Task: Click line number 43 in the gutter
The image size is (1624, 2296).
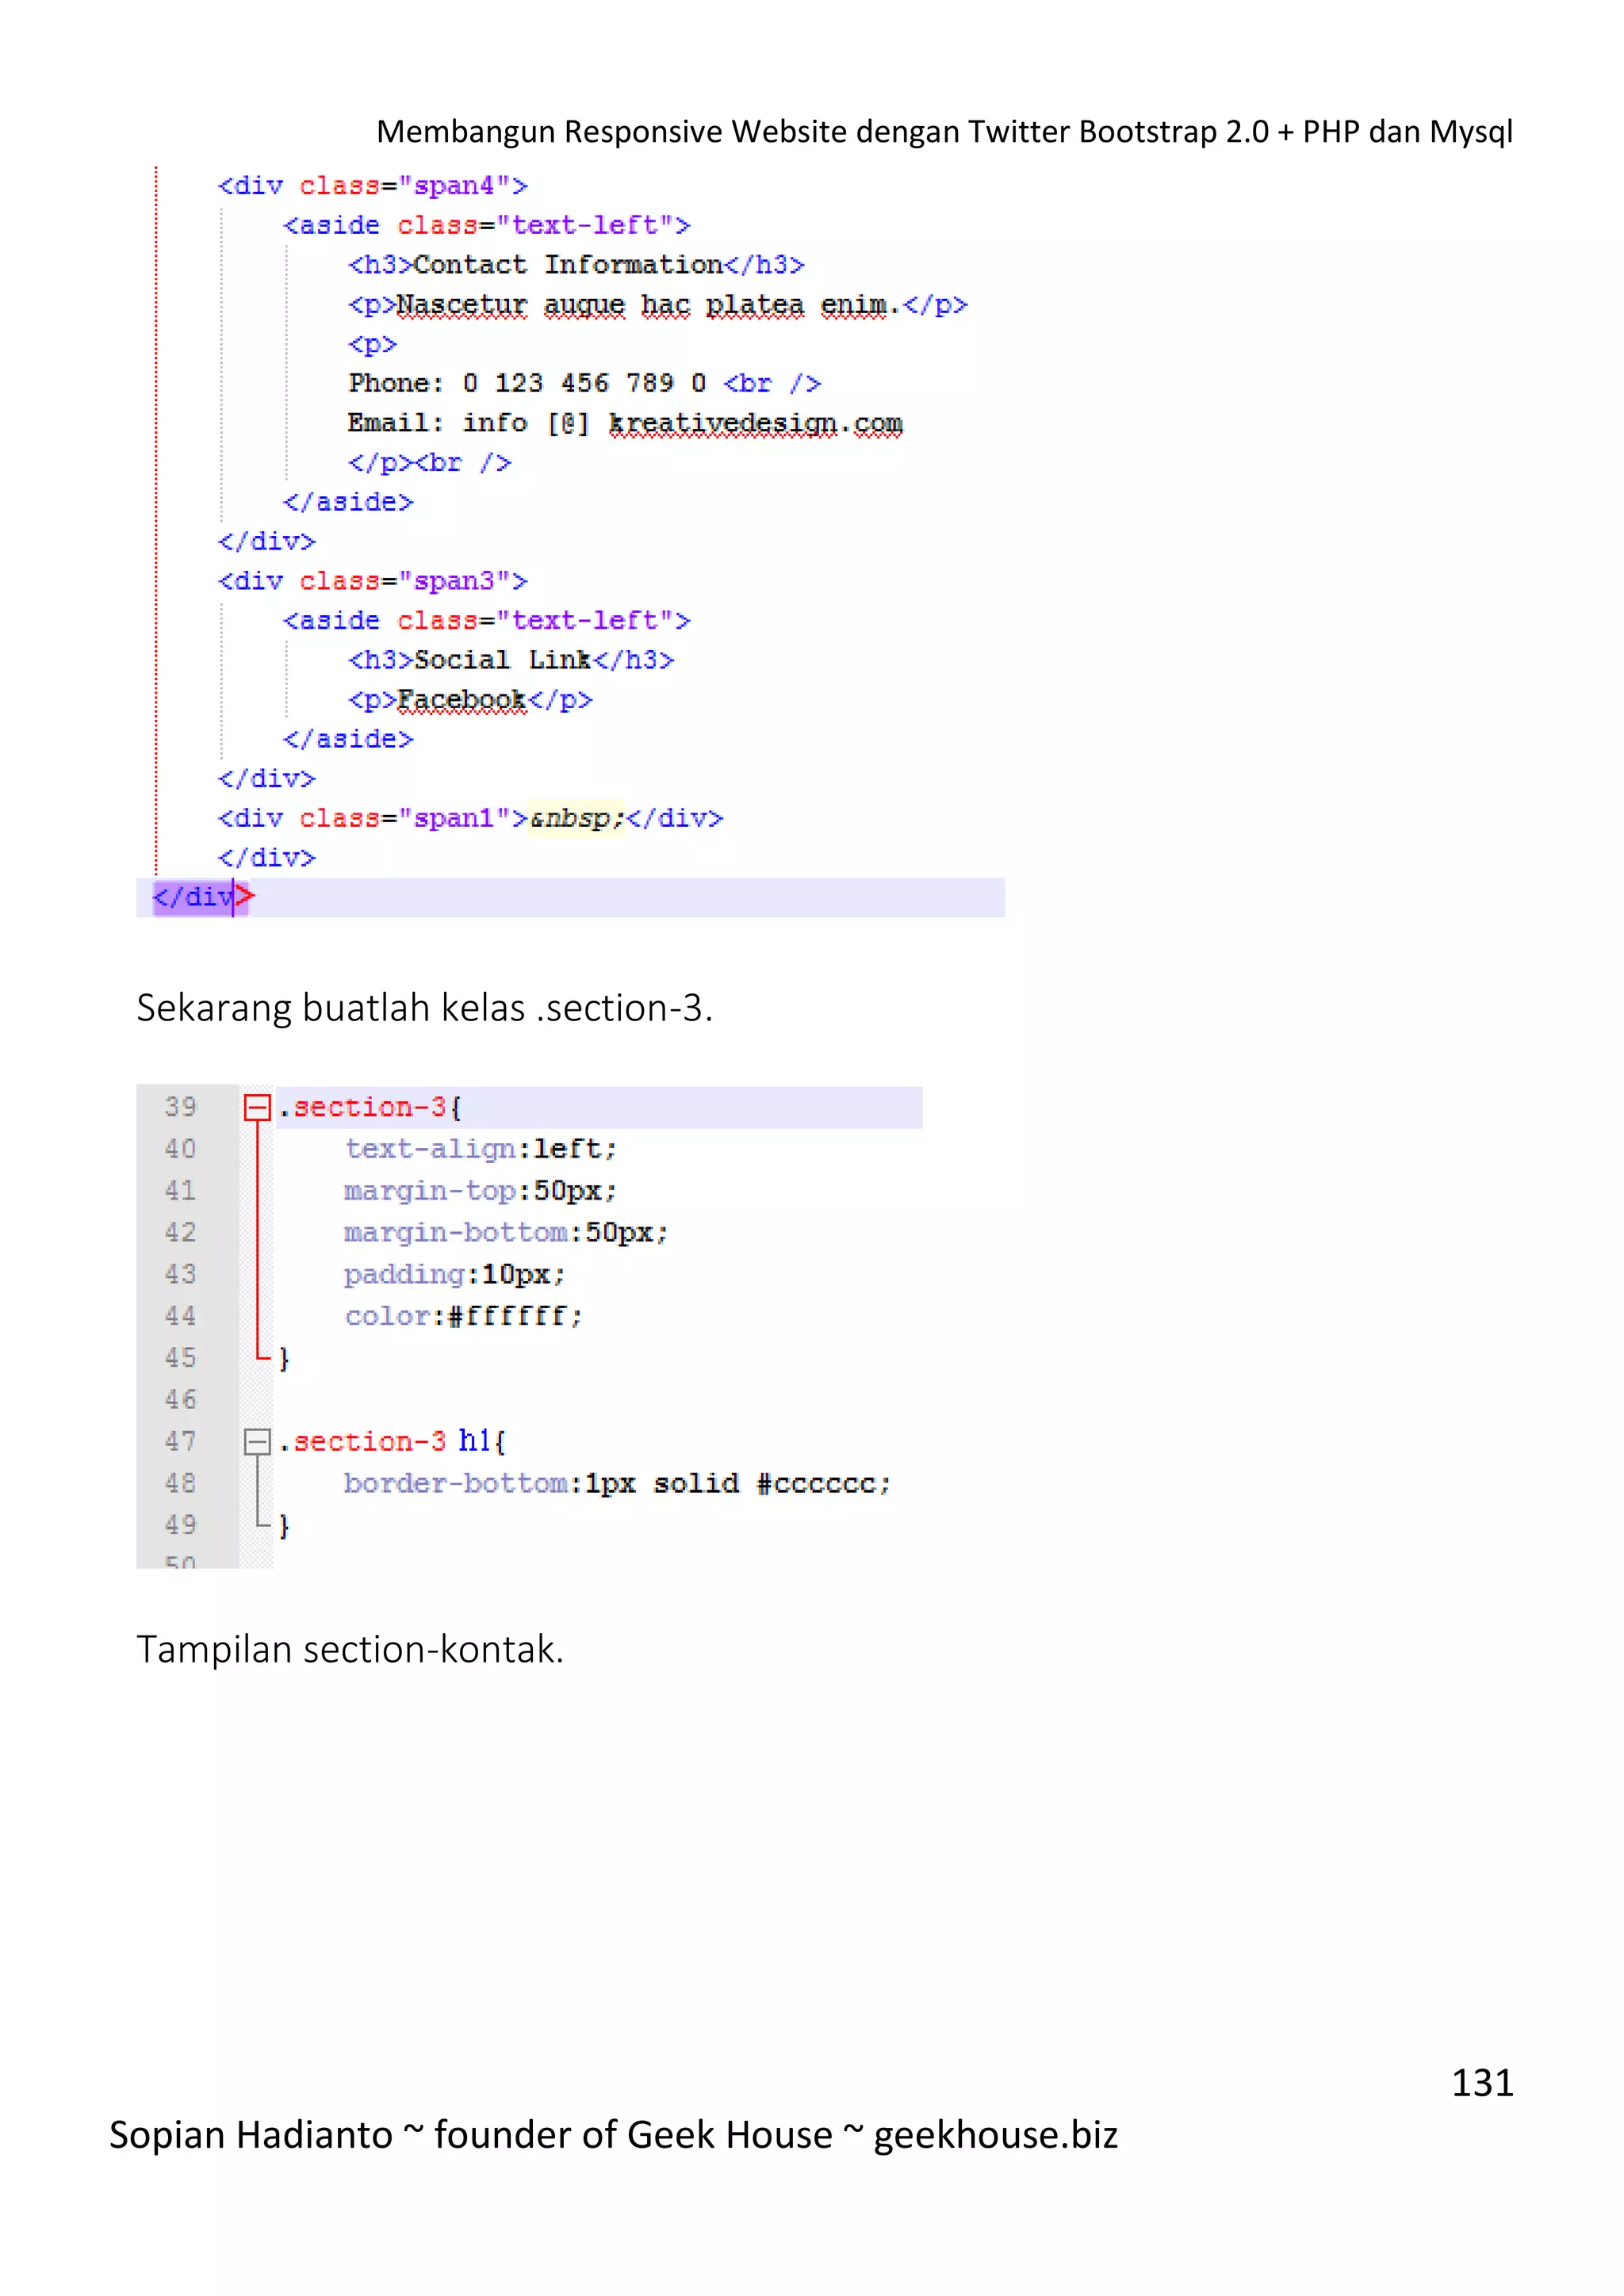Action: coord(181,1274)
